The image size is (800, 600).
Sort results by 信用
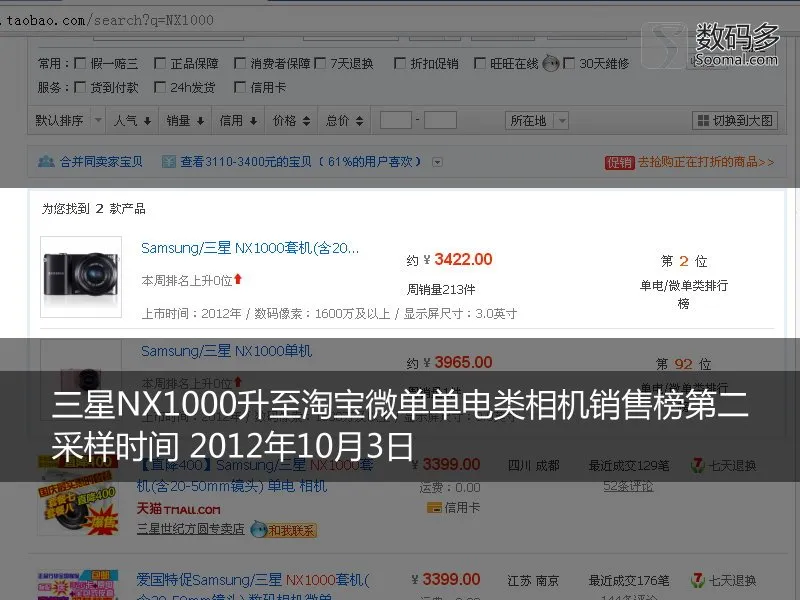point(238,121)
